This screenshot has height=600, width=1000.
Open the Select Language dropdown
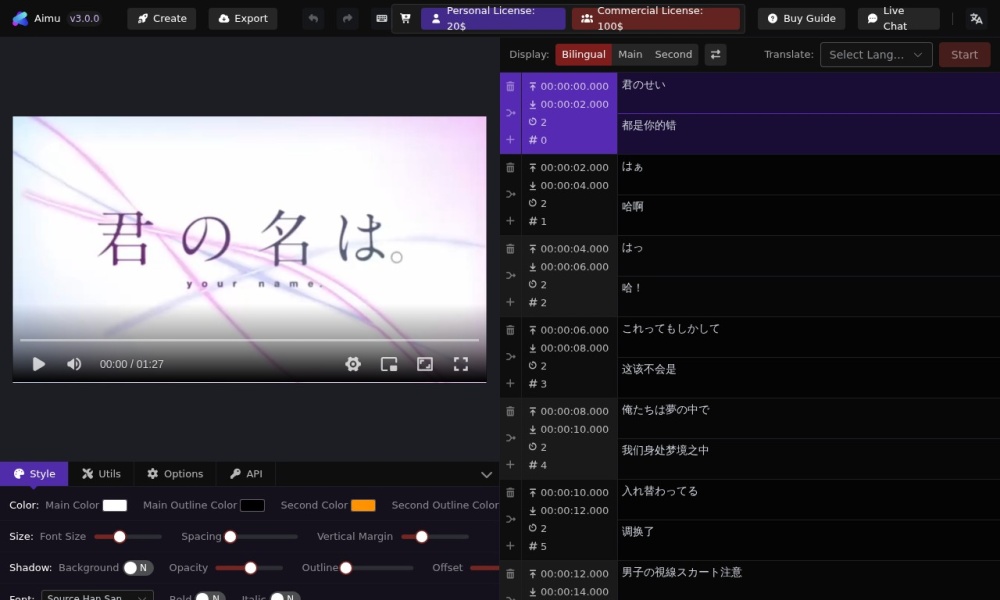click(x=876, y=54)
